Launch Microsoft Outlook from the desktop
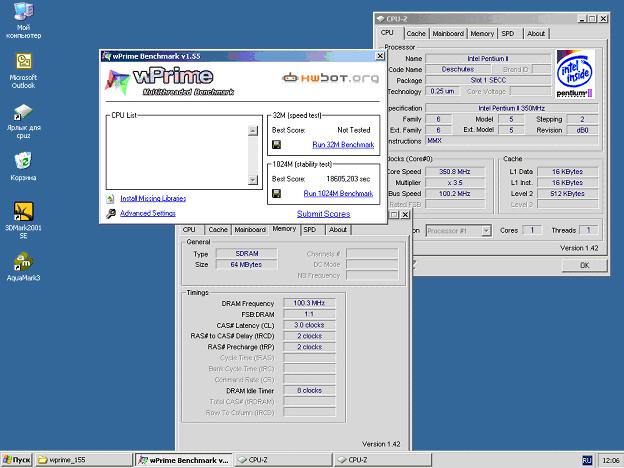 pyautogui.click(x=23, y=70)
